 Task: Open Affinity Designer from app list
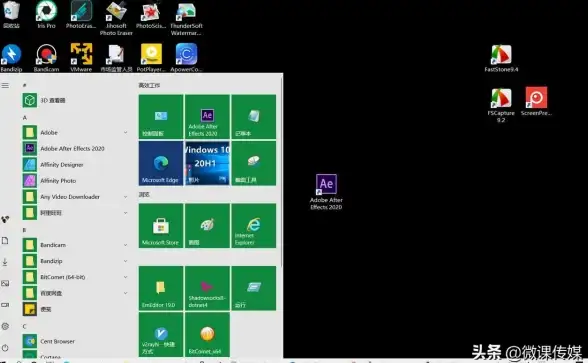click(75, 165)
